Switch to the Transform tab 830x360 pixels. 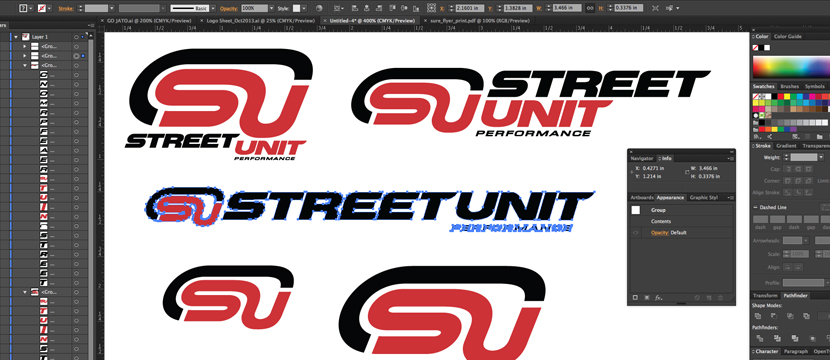[765, 295]
